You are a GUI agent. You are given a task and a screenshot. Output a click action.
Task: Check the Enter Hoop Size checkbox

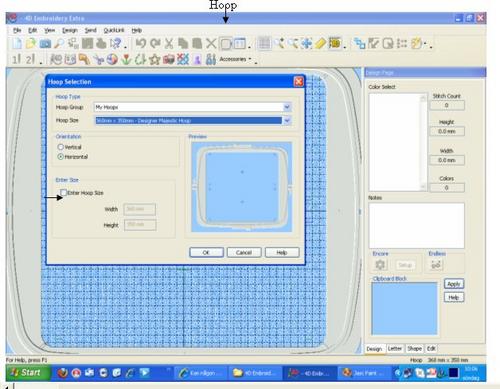click(63, 192)
